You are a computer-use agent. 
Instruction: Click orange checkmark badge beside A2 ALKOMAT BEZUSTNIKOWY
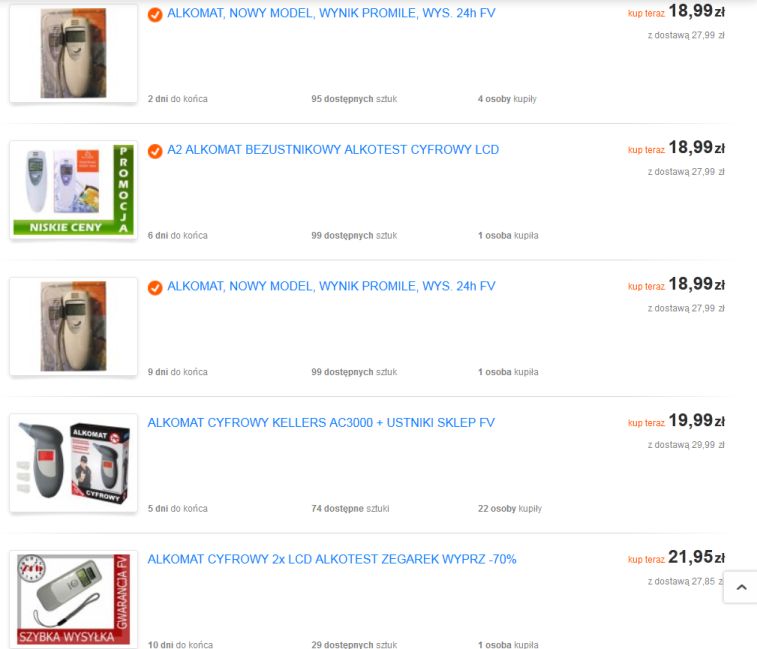point(155,151)
